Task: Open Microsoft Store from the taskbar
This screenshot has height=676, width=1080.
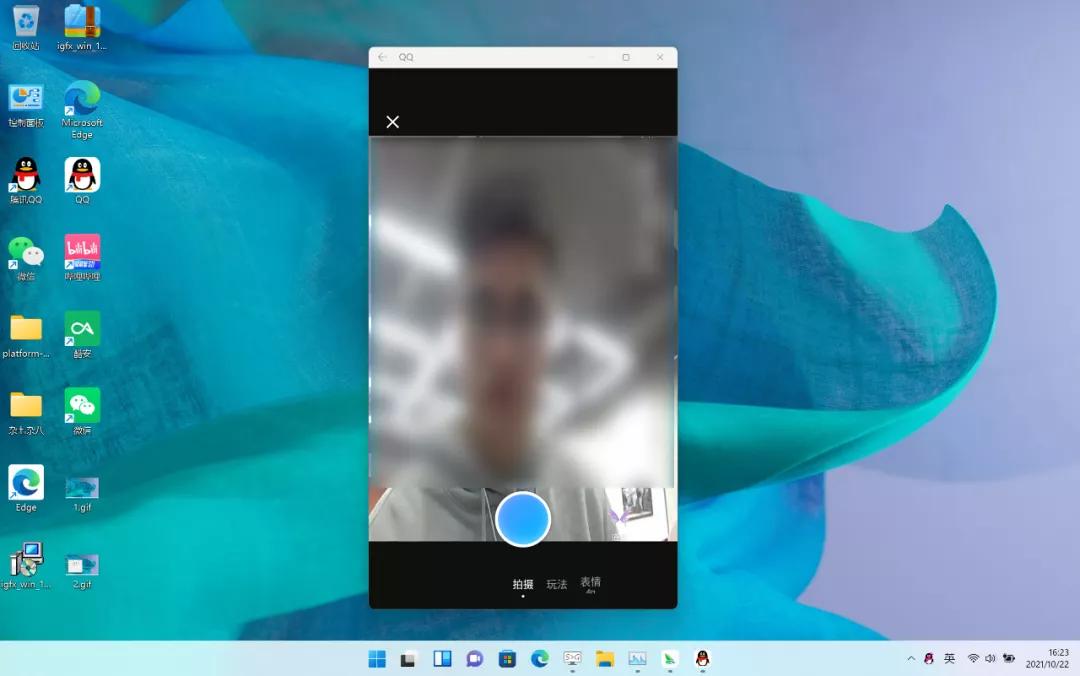Action: click(x=507, y=659)
